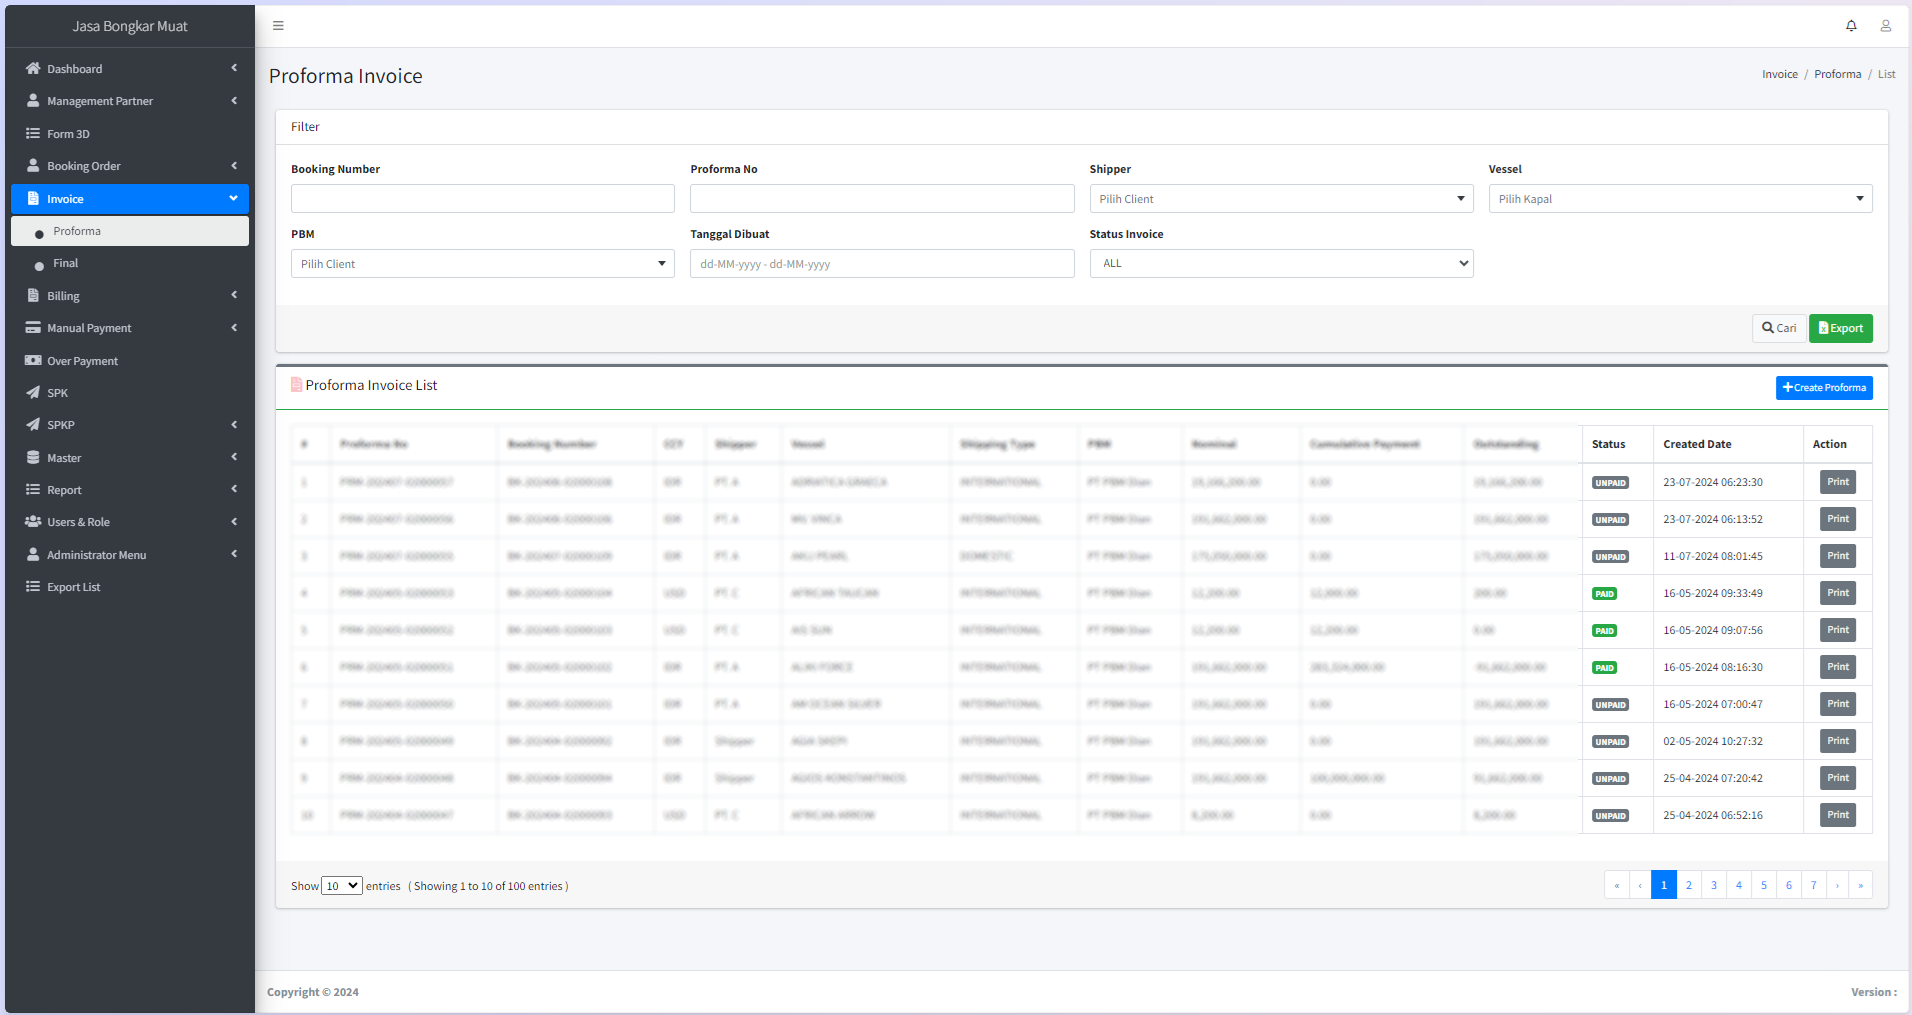Go to page 2 of the invoice list

pos(1688,884)
